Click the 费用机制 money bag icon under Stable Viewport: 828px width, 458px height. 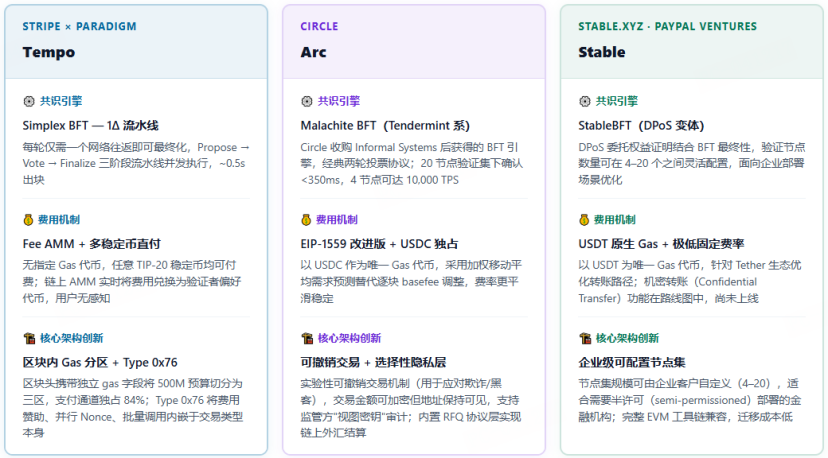point(585,219)
